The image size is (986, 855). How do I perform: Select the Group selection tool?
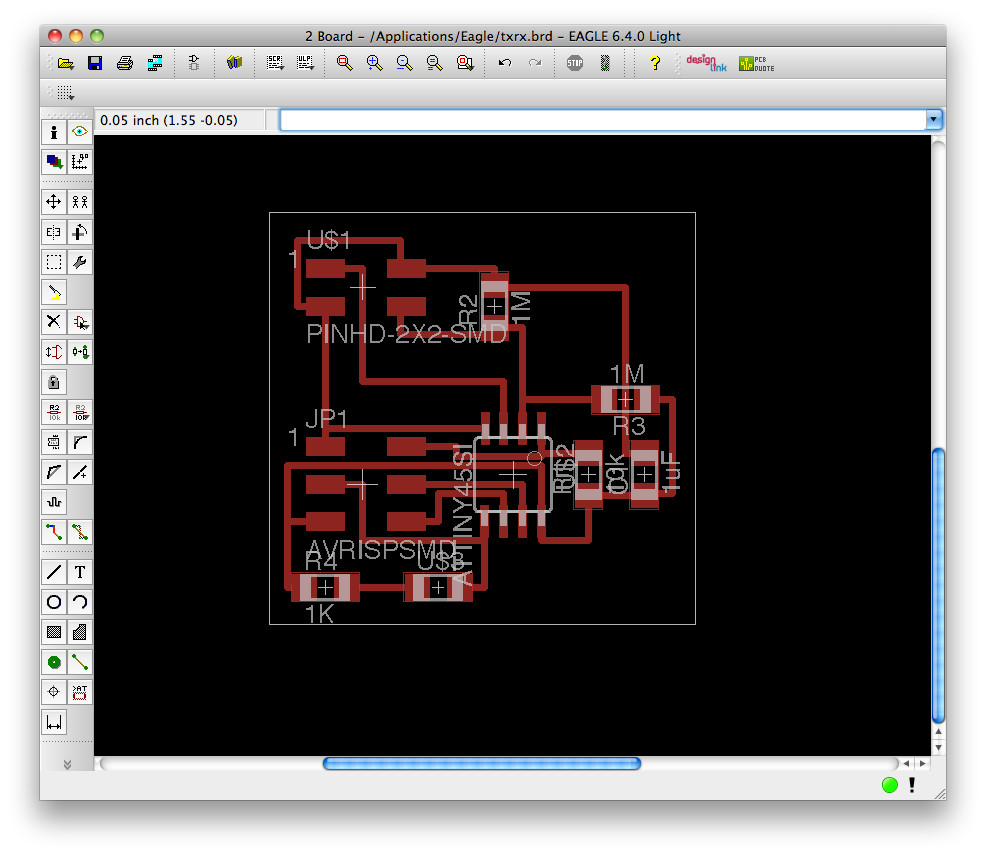pyautogui.click(x=54, y=262)
